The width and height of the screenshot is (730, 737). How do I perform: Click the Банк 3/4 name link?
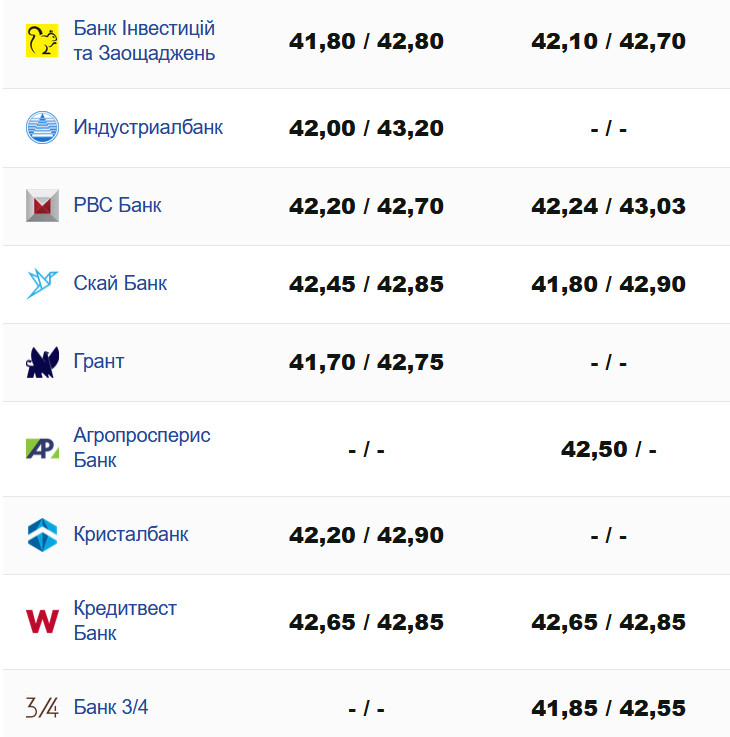click(x=111, y=708)
